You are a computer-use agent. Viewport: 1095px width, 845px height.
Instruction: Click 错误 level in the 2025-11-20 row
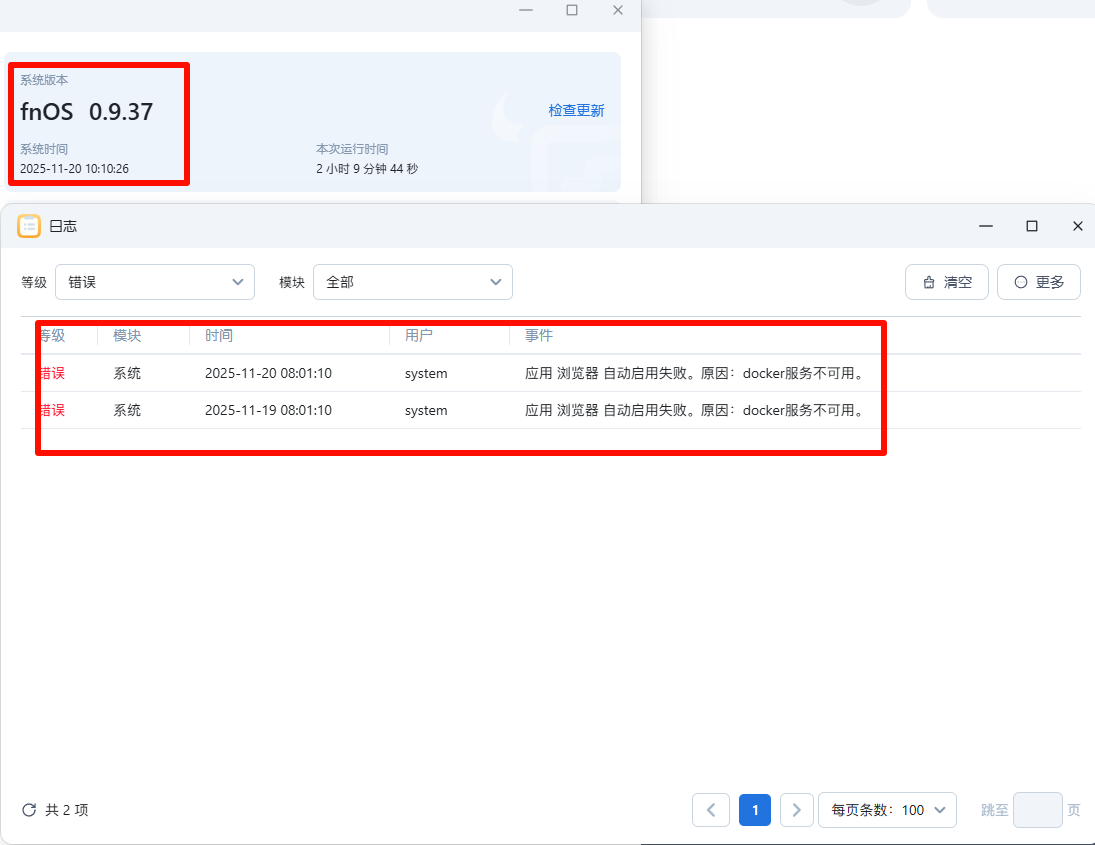click(52, 373)
